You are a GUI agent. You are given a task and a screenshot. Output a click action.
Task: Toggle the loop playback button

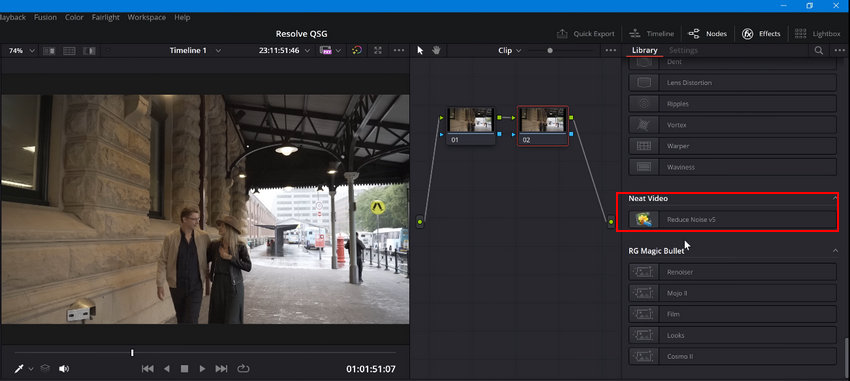243,369
